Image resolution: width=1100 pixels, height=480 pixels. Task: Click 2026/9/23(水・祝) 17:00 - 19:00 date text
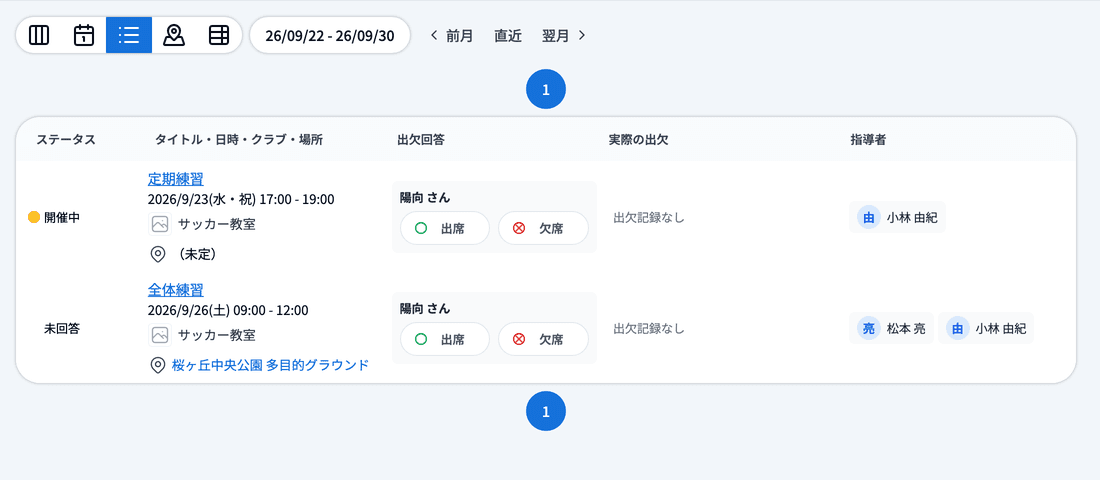coord(241,199)
